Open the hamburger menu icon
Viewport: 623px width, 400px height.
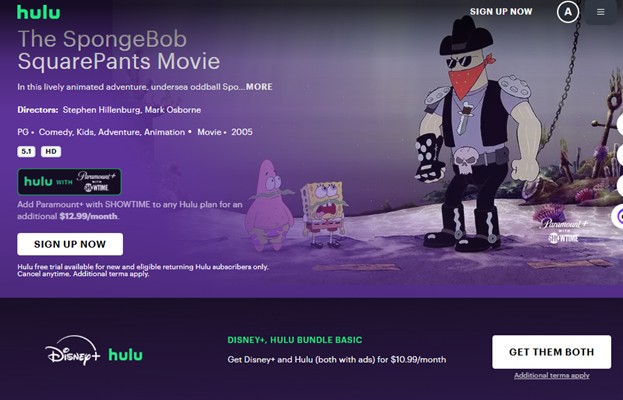click(600, 12)
